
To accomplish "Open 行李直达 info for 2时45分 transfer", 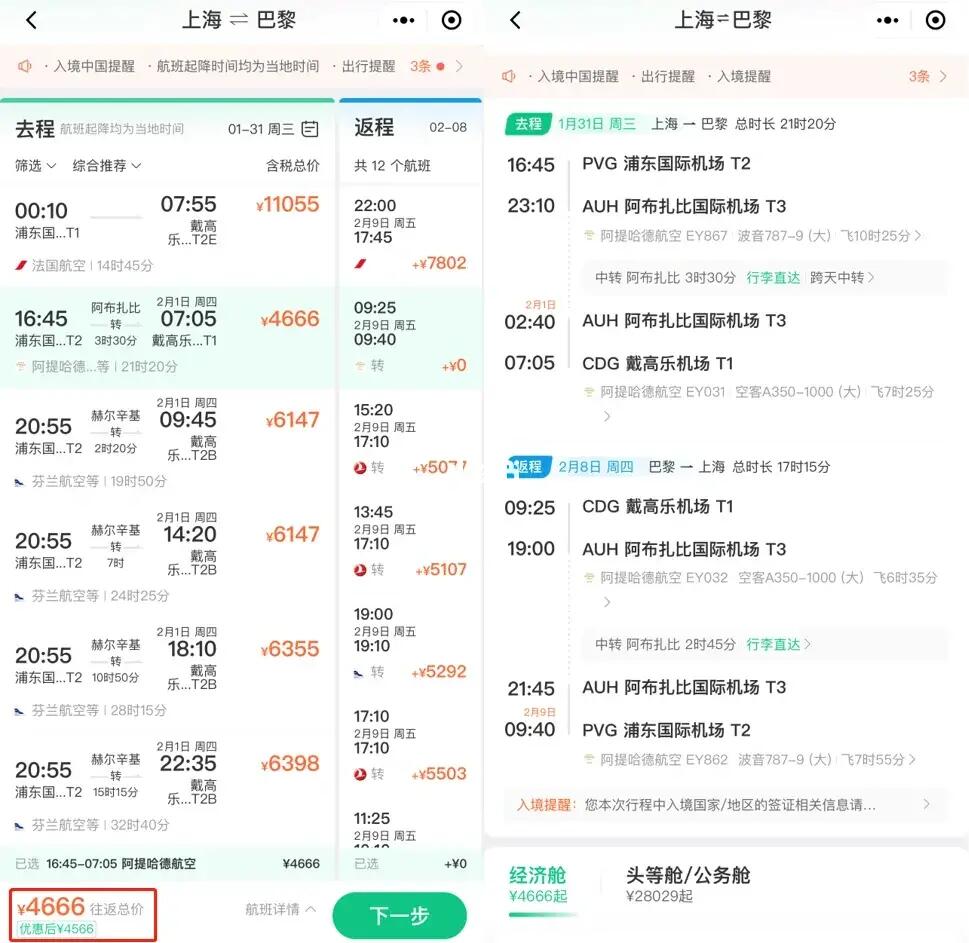I will (778, 645).
